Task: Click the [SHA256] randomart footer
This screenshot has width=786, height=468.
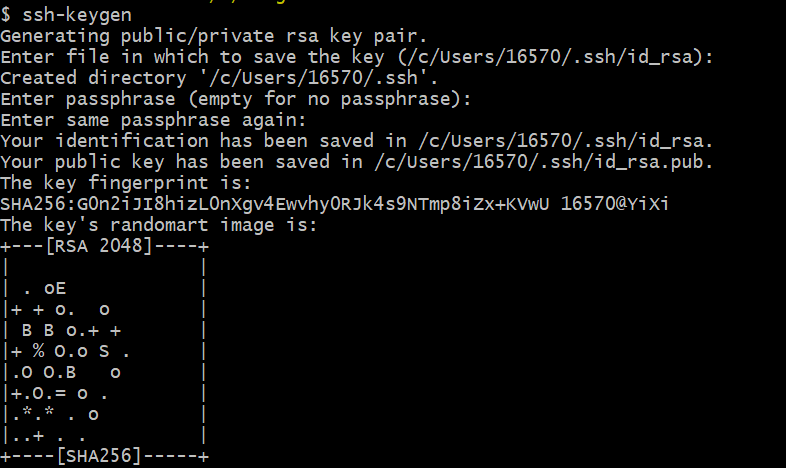Action: (100, 457)
